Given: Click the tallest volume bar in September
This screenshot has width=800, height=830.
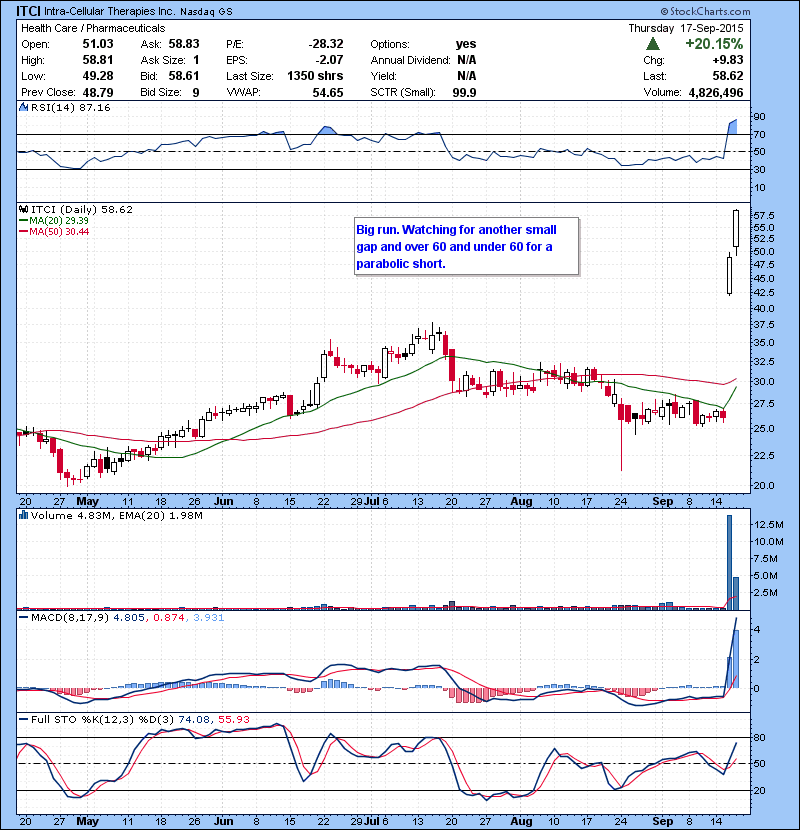Looking at the screenshot, I should tap(730, 562).
